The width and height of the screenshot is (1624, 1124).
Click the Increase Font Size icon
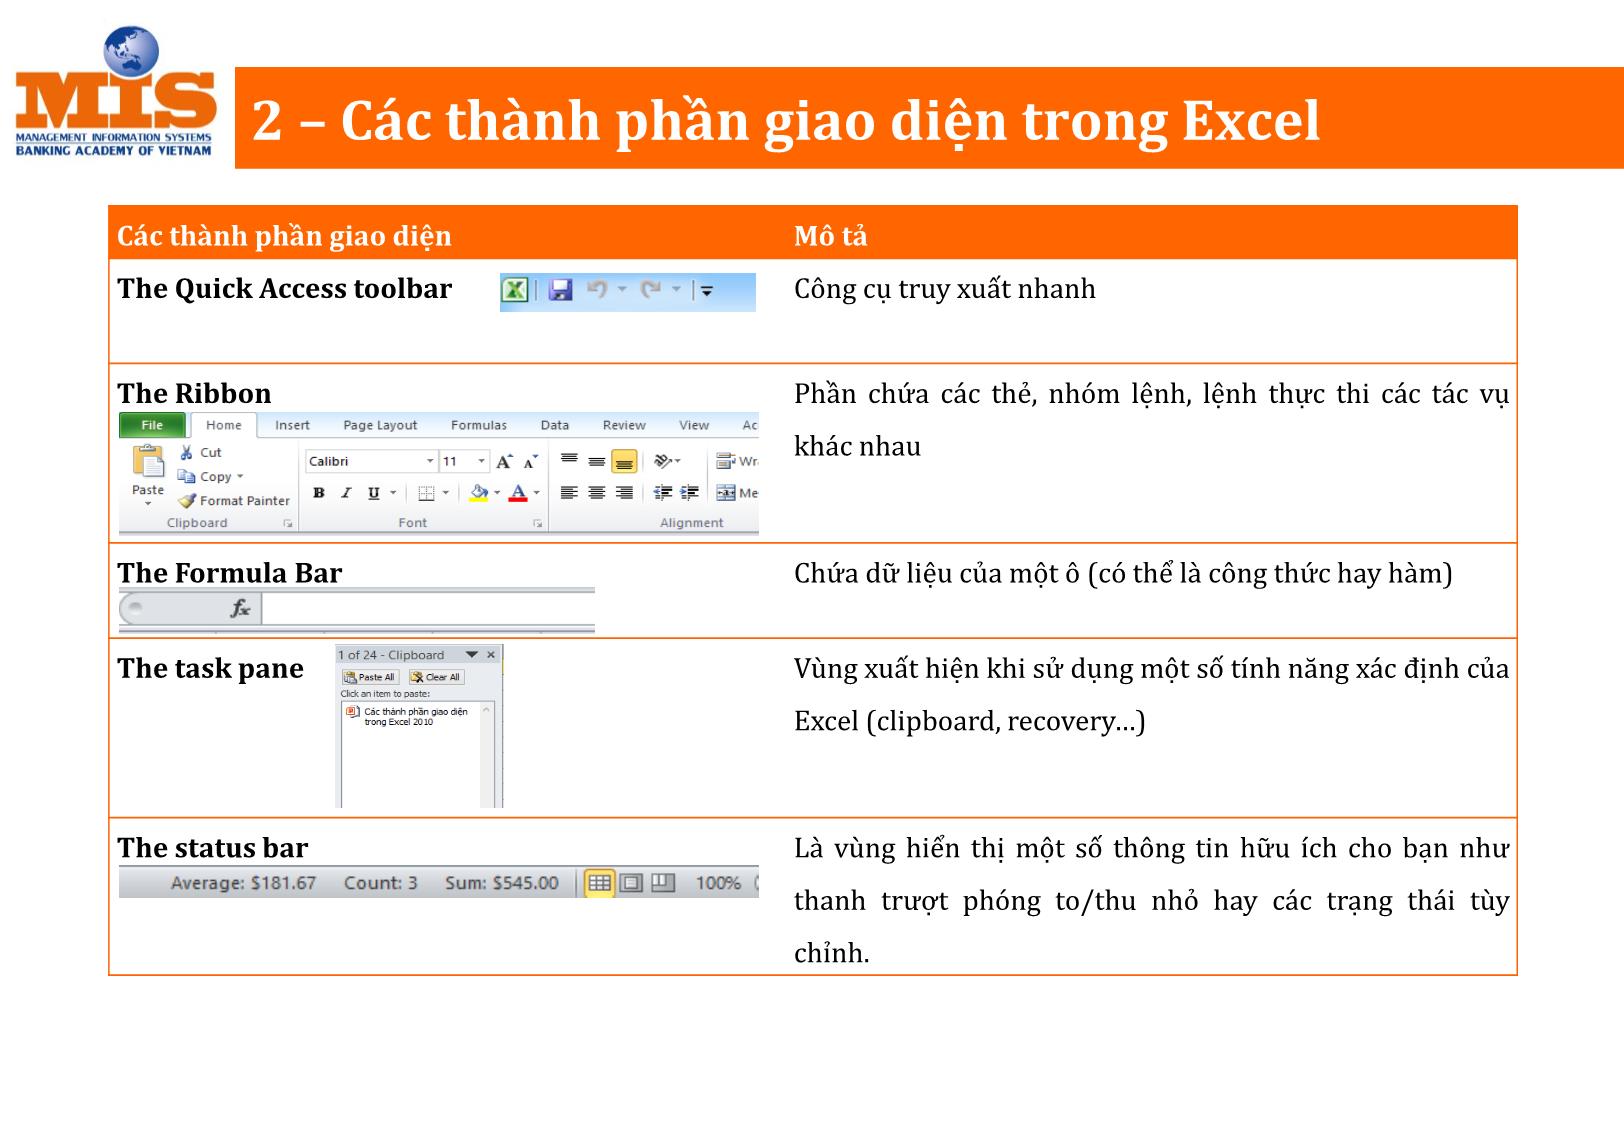coord(504,461)
